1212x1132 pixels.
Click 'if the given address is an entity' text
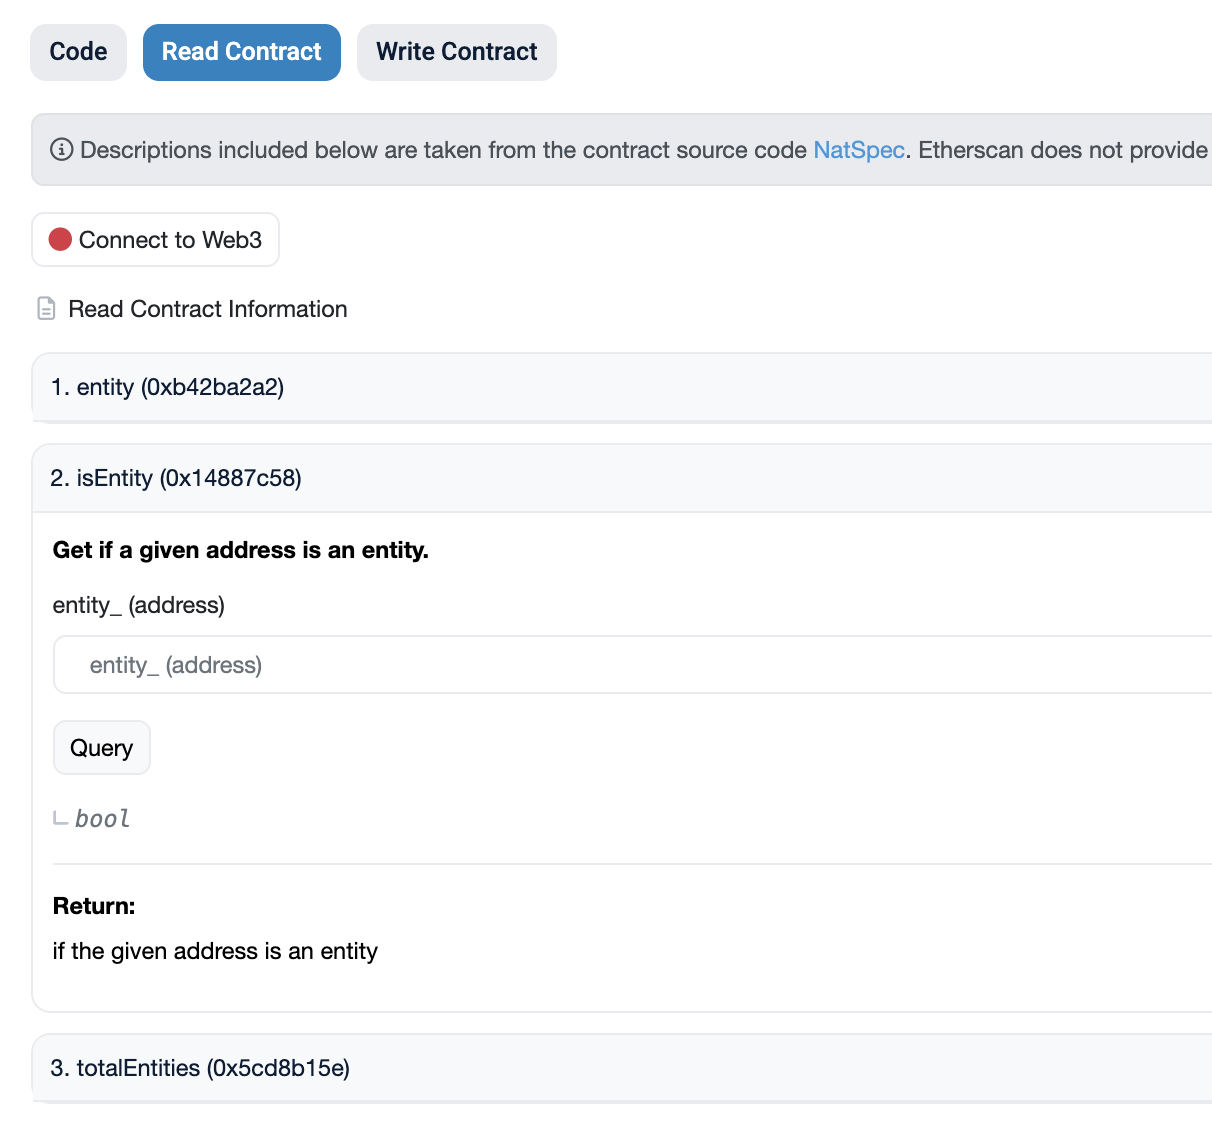point(215,951)
